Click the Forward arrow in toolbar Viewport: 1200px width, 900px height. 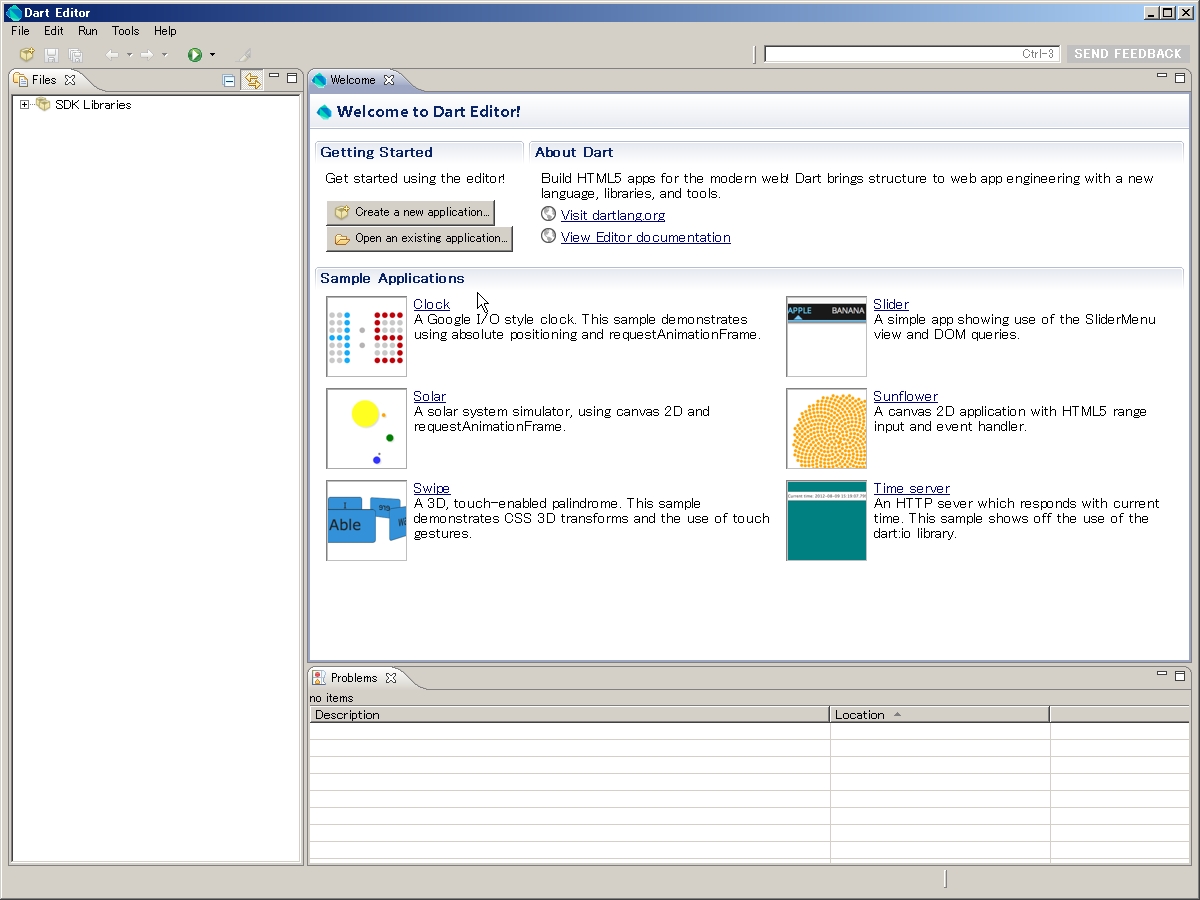pos(146,55)
